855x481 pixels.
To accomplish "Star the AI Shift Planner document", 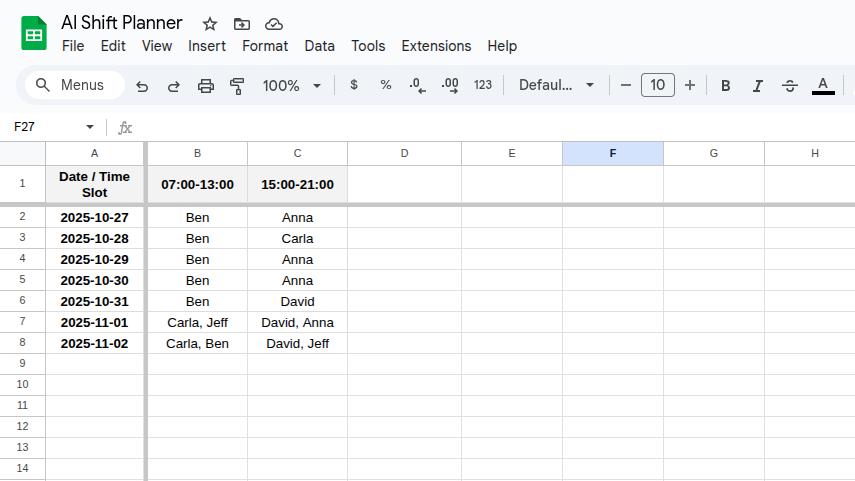I will pyautogui.click(x=209, y=24).
